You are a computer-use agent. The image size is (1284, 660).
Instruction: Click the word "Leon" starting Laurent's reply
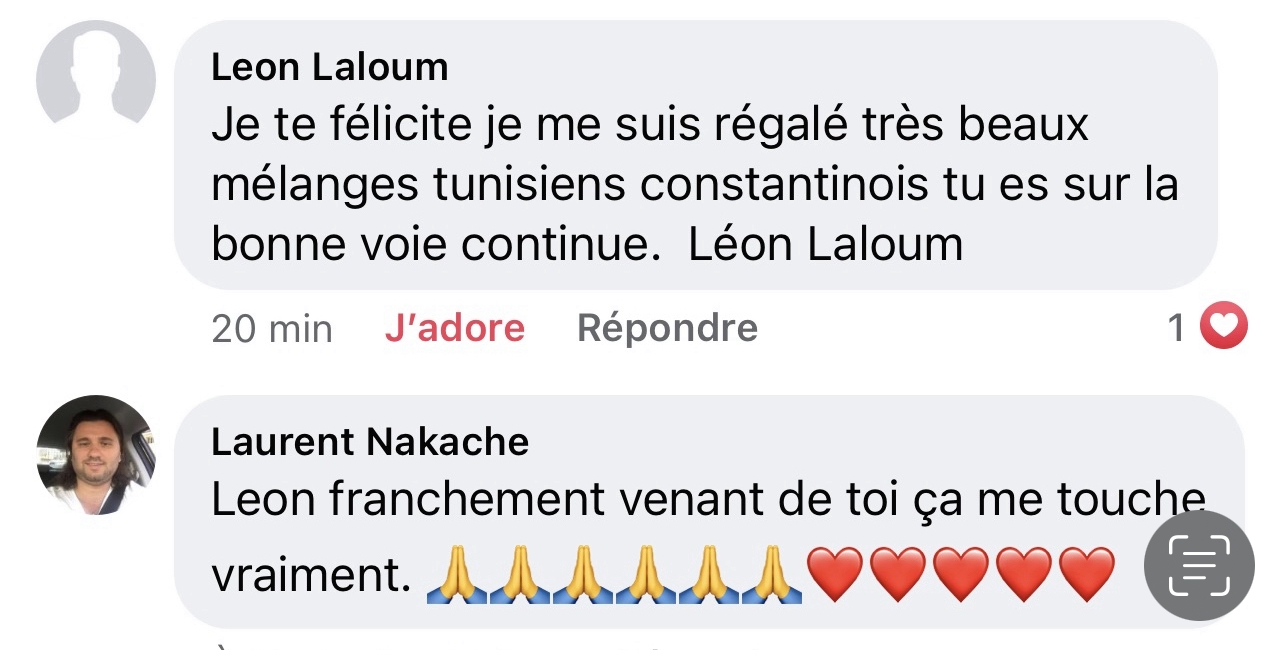(x=263, y=500)
